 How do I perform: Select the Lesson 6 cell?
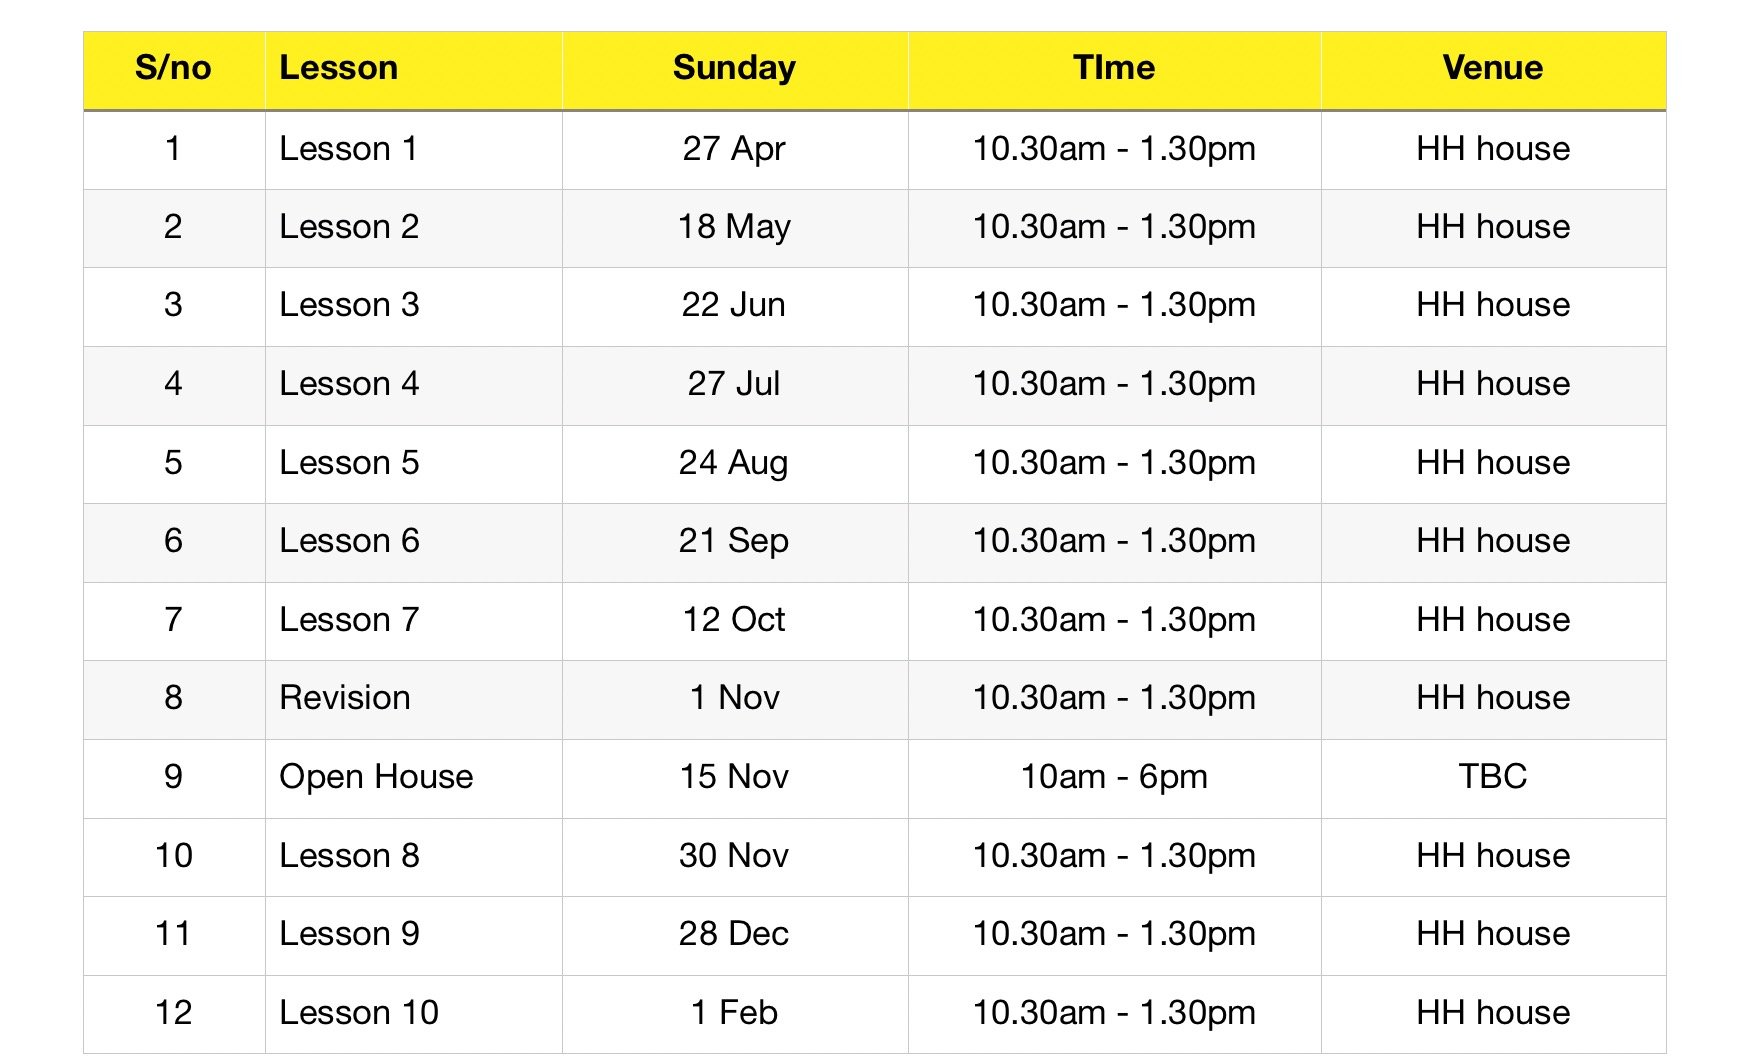tap(349, 541)
